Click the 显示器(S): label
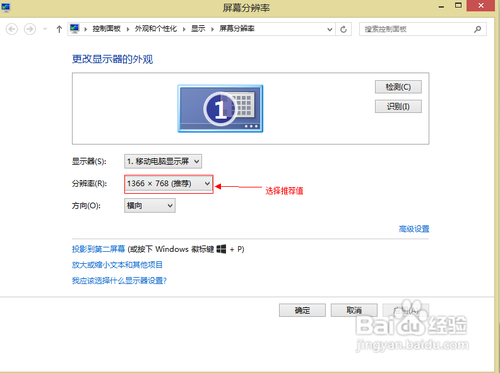The height and width of the screenshot is (373, 500). coord(89,162)
